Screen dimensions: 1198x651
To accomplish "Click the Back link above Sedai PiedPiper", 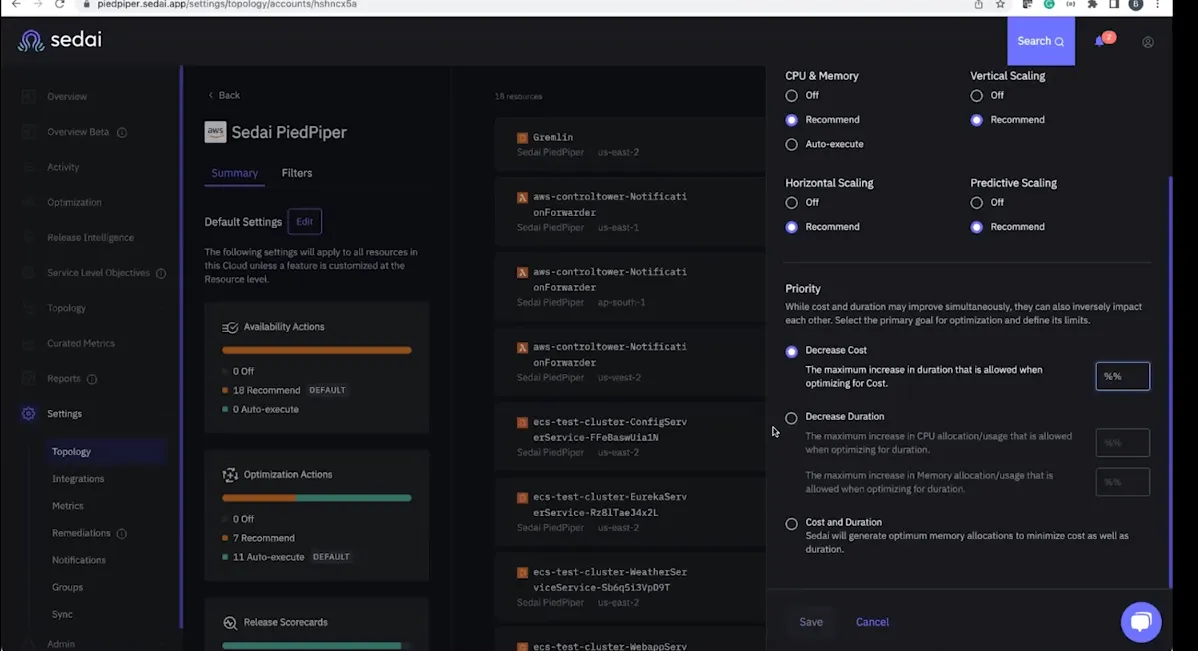I will click(x=224, y=96).
